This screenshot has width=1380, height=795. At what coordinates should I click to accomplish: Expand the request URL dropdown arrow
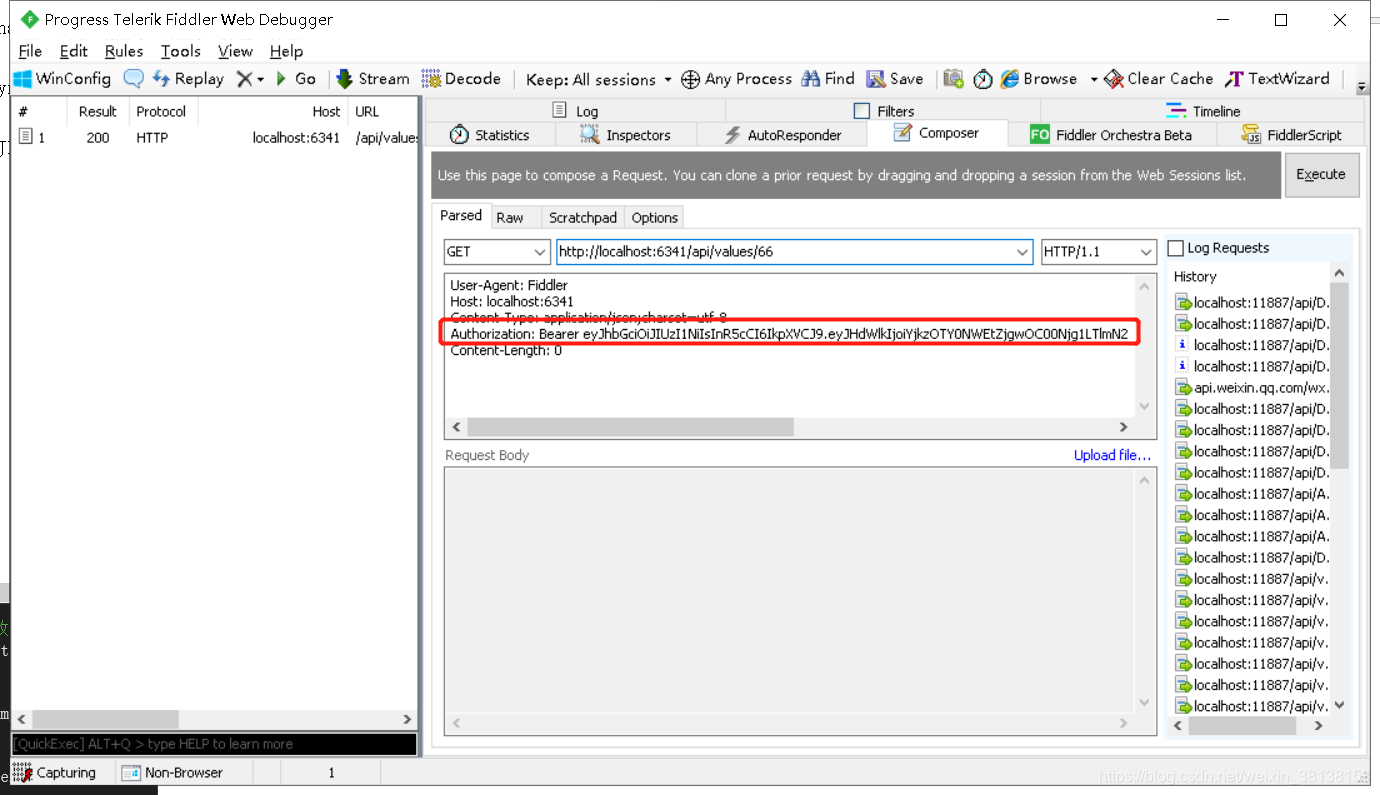click(x=1022, y=252)
